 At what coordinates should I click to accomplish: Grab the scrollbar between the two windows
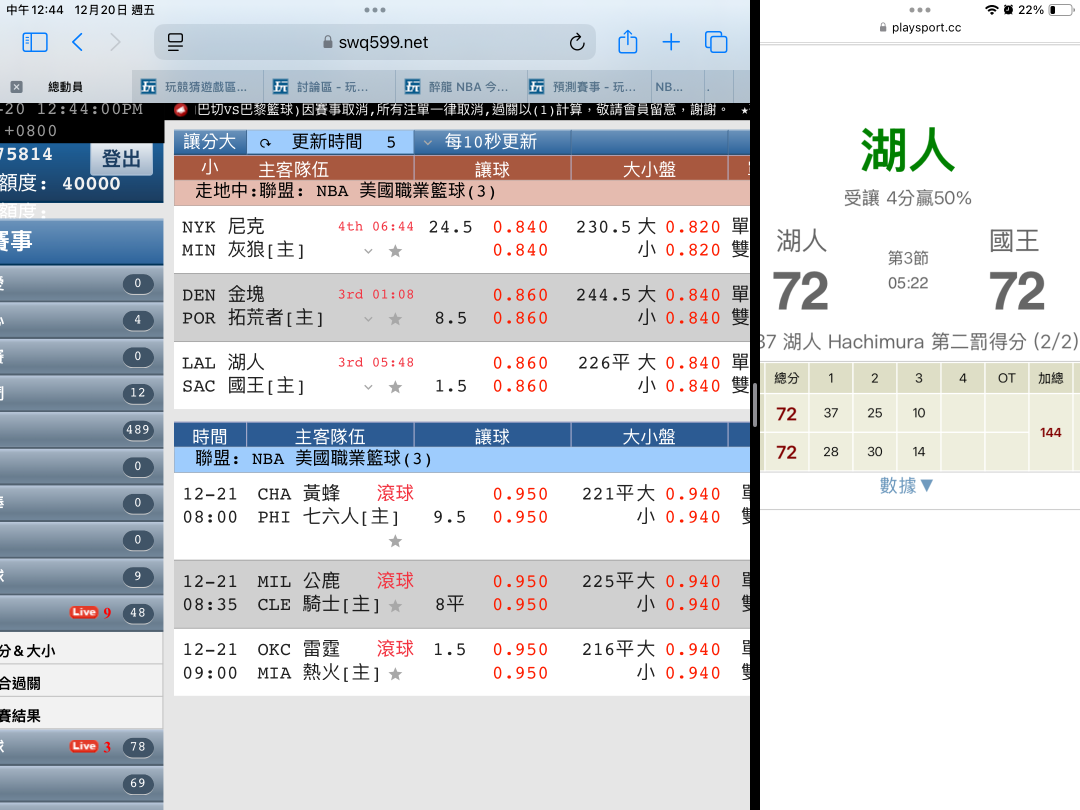[x=755, y=405]
